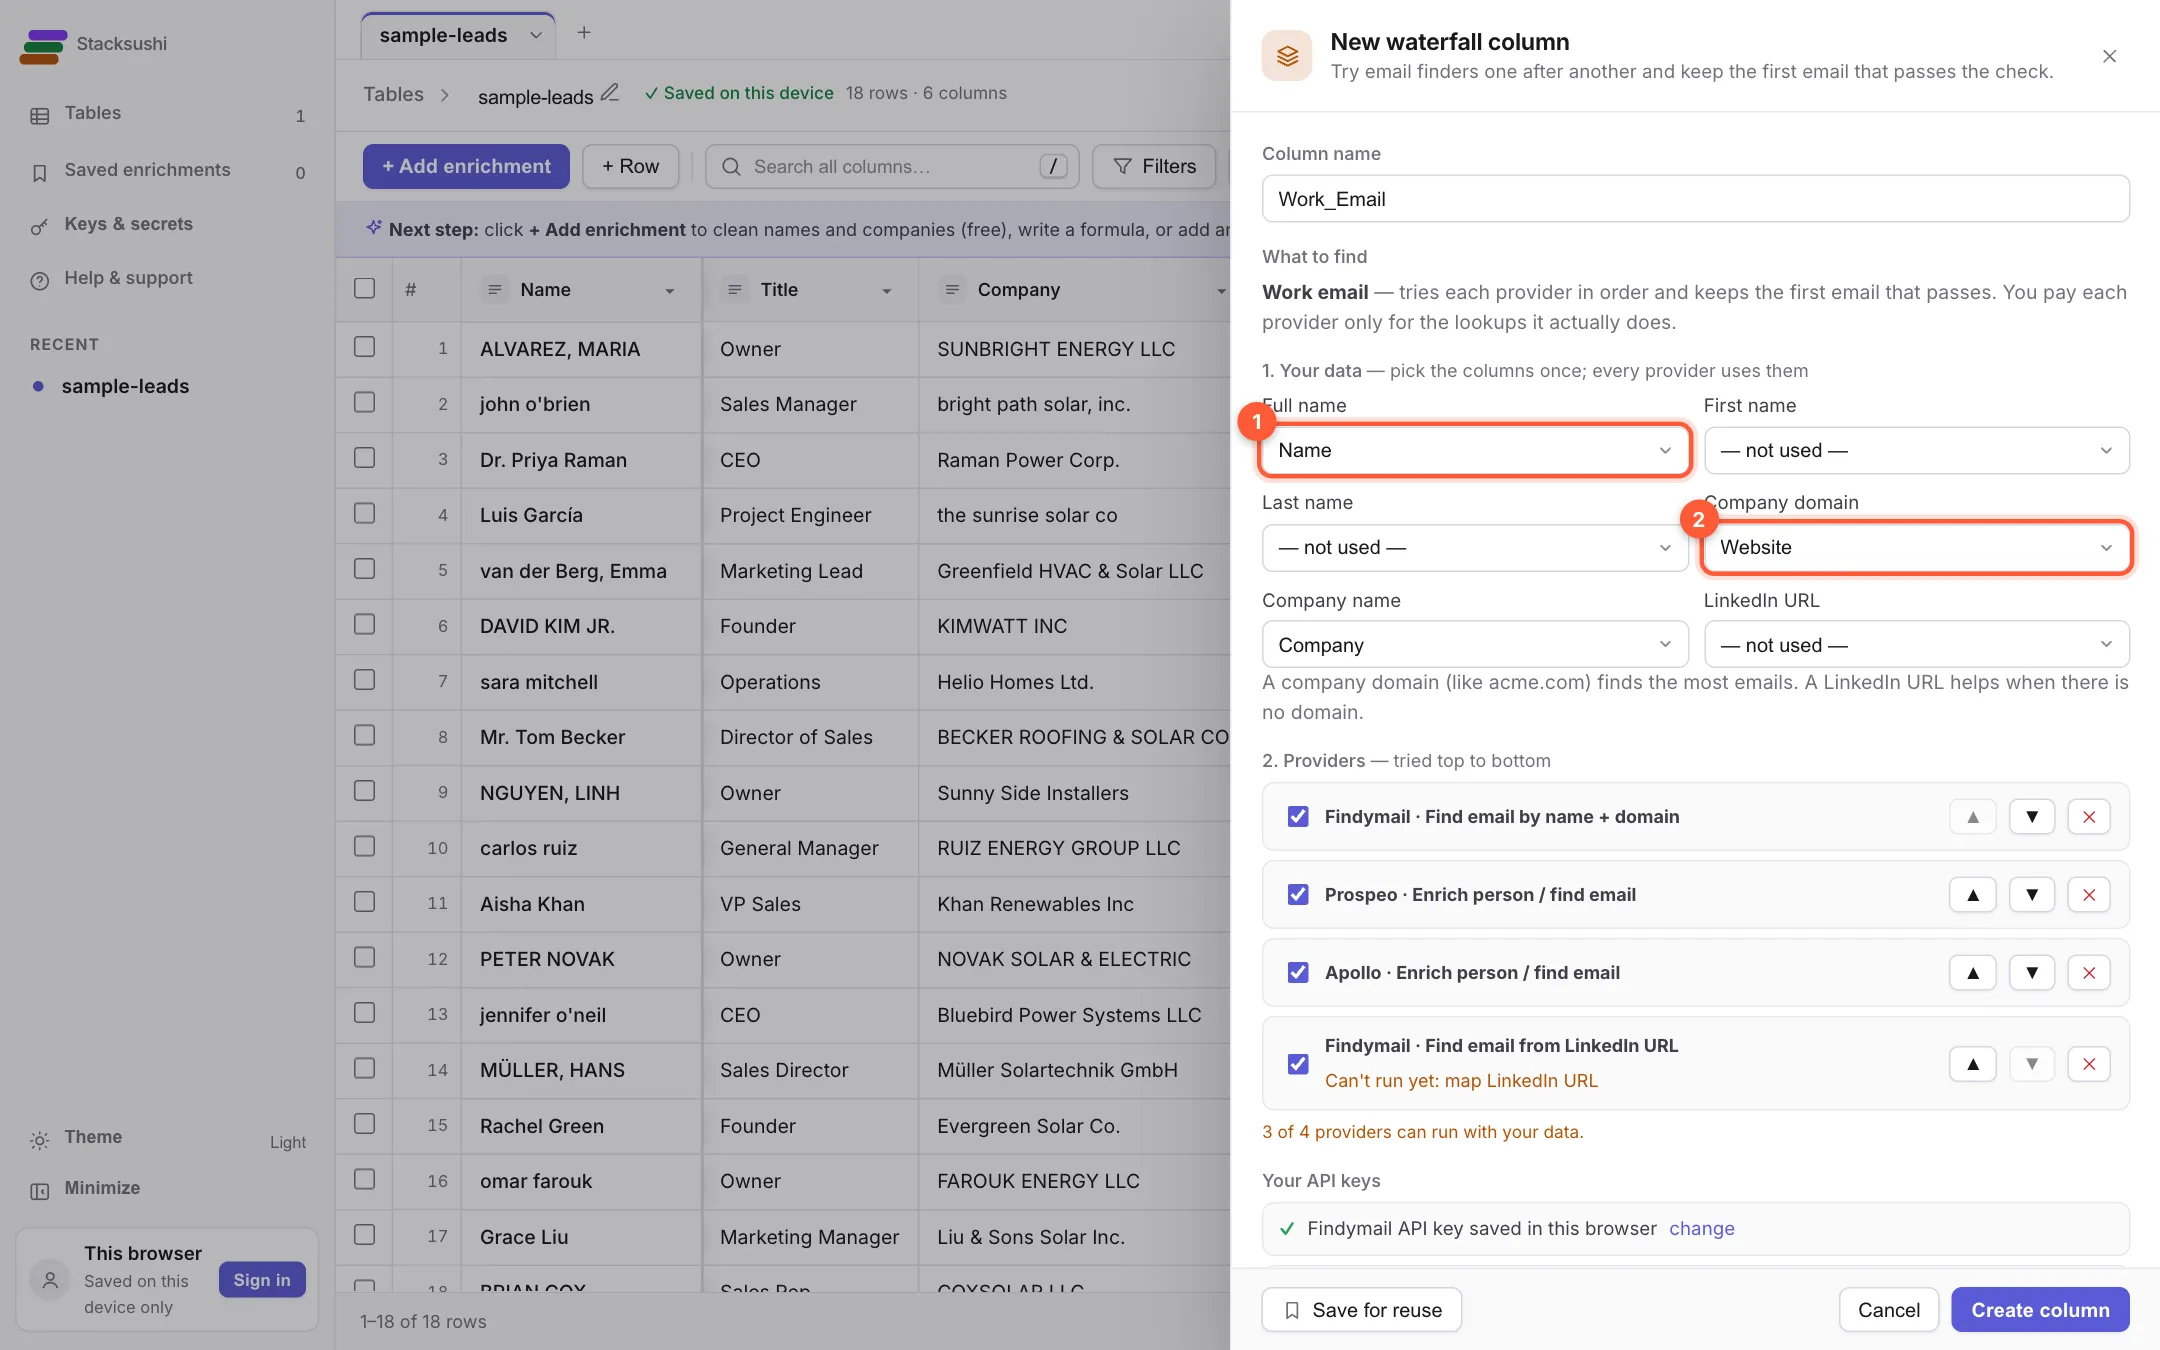Click the Theme sun icon
The width and height of the screenshot is (2160, 1350).
coord(40,1139)
